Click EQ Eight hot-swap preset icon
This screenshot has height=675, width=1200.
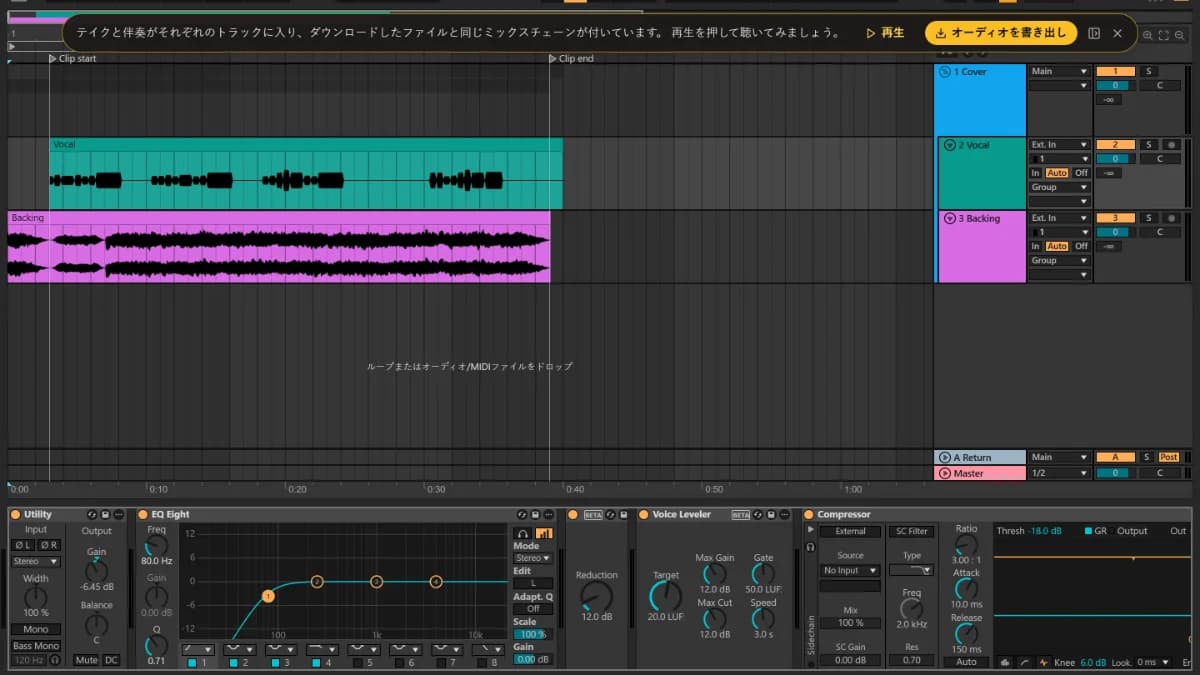pos(522,514)
